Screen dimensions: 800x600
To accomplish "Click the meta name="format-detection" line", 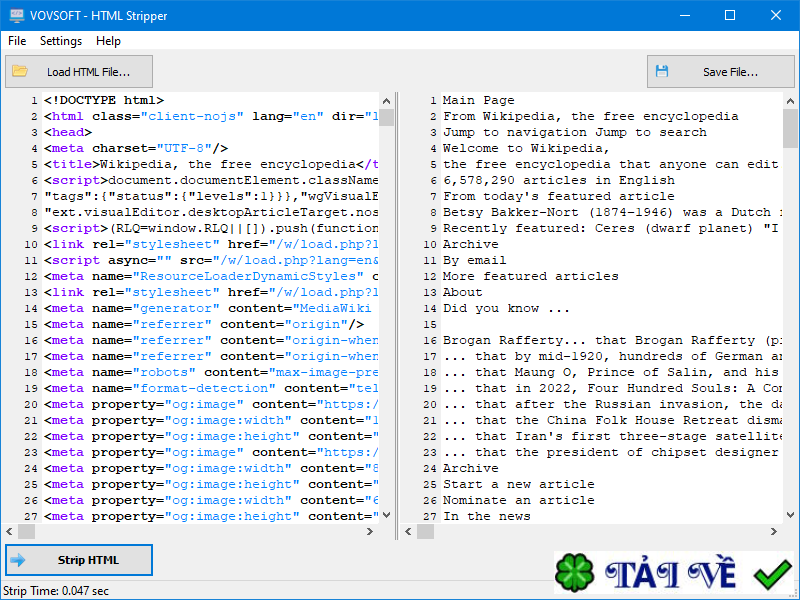I will 211,389.
